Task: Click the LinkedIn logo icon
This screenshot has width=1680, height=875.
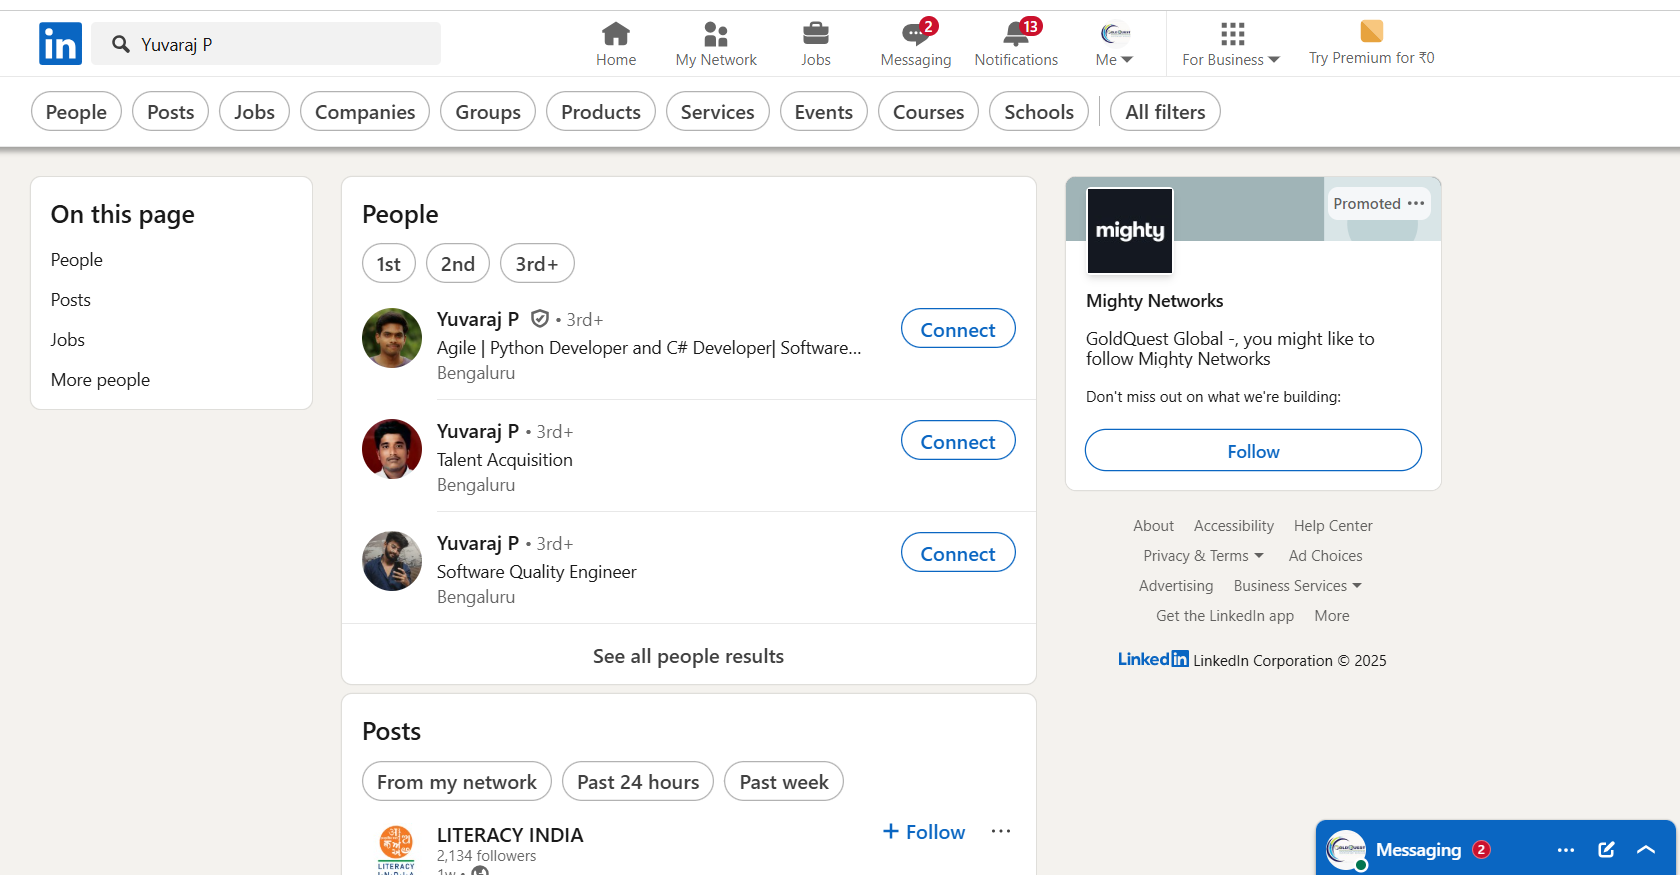Action: coord(60,44)
